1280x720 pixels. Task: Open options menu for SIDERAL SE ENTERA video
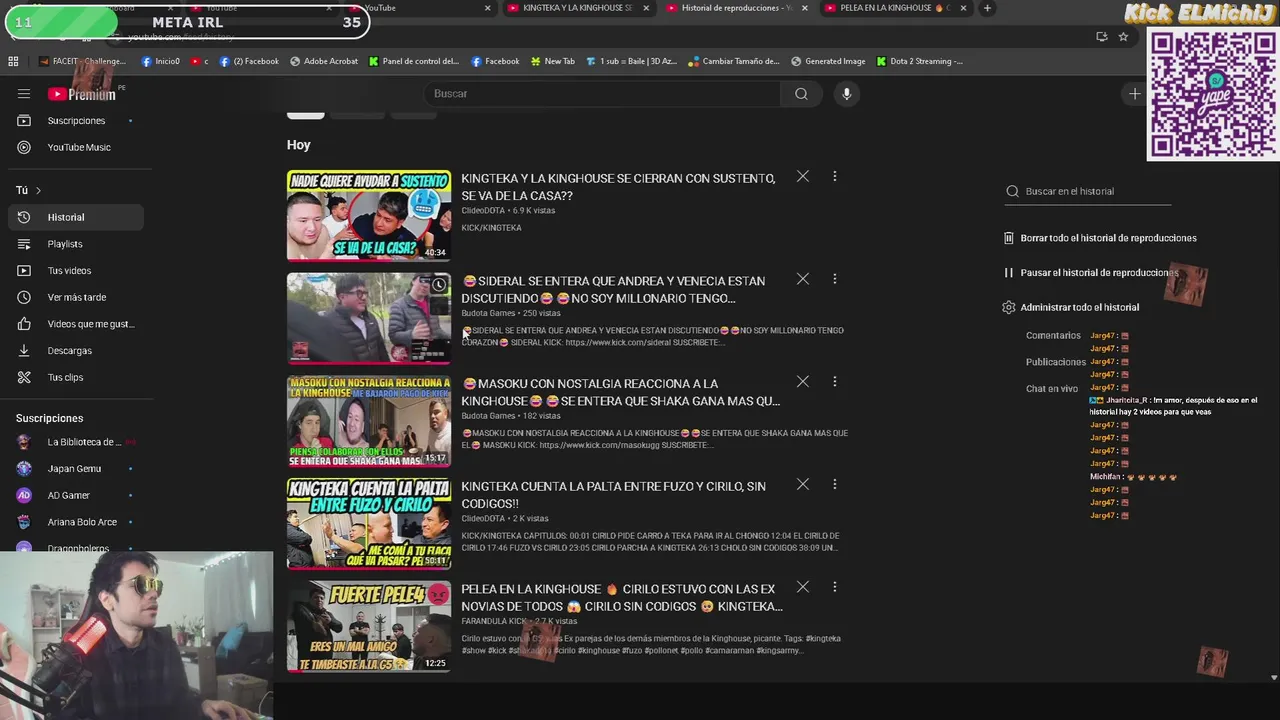pos(835,279)
